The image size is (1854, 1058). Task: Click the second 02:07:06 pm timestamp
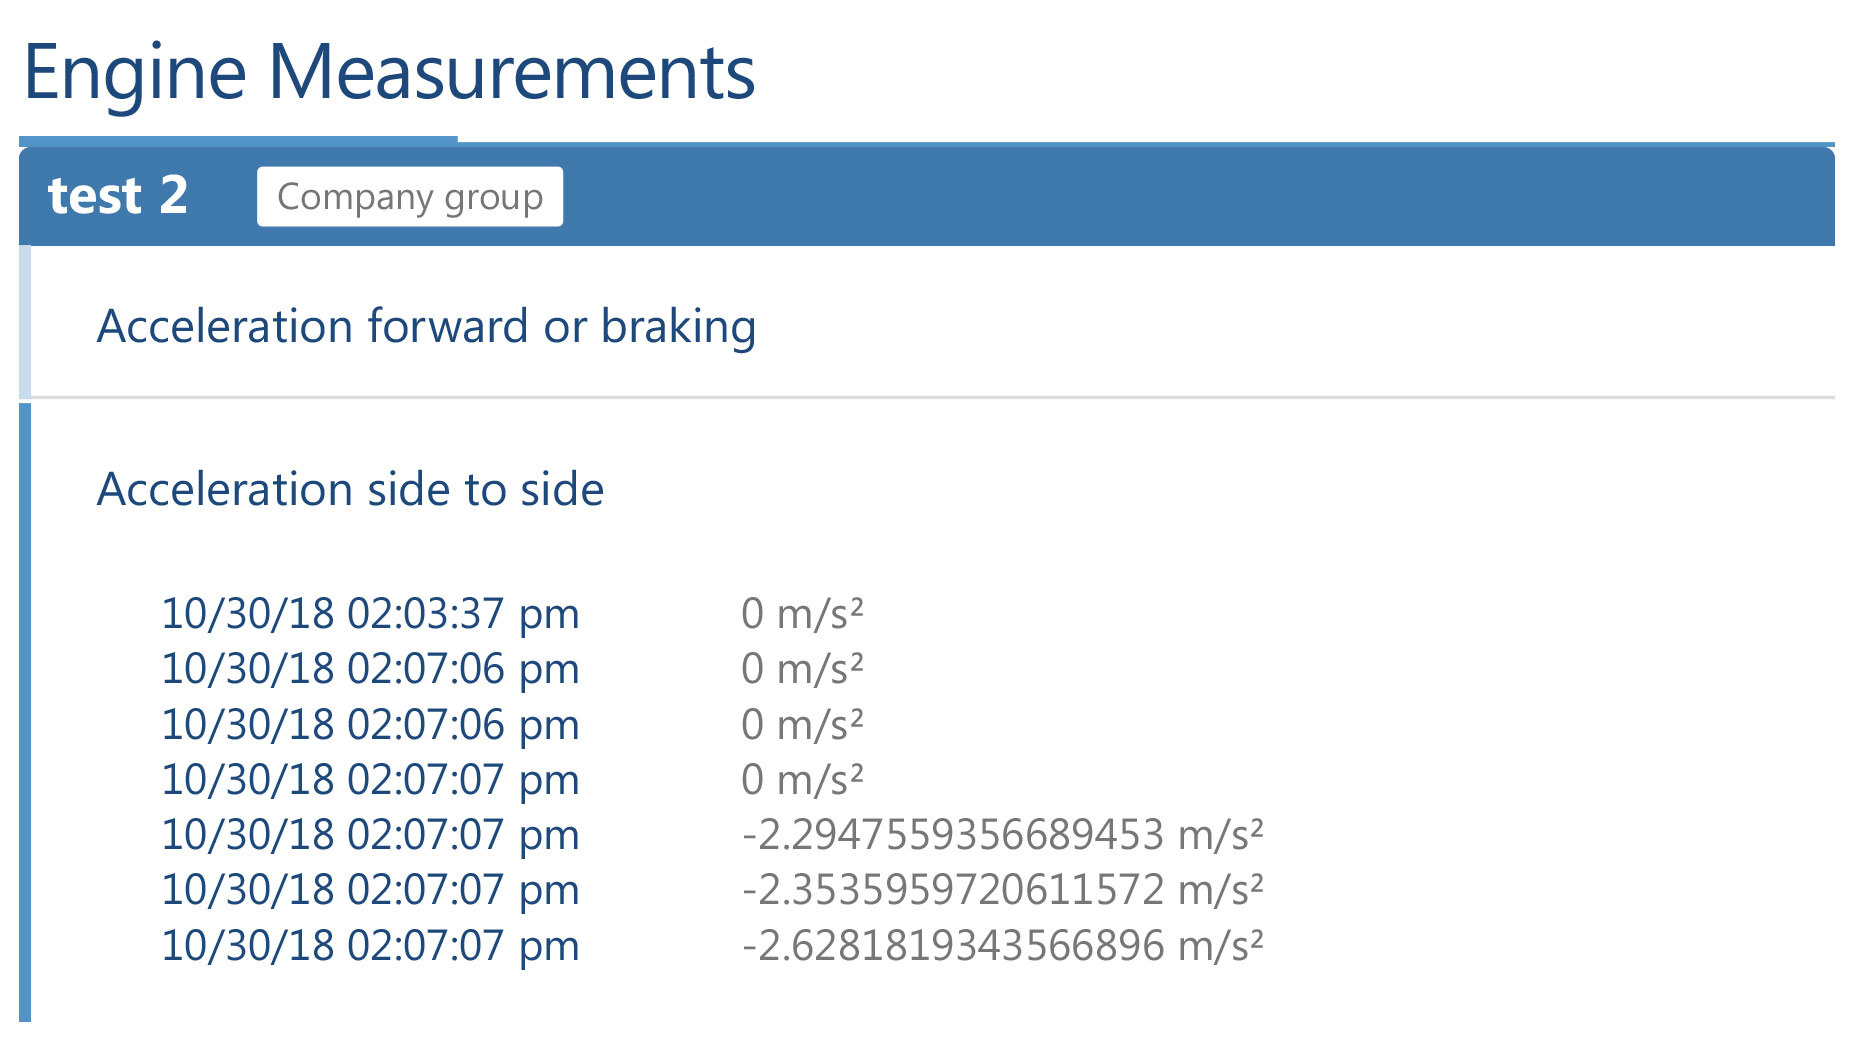370,723
